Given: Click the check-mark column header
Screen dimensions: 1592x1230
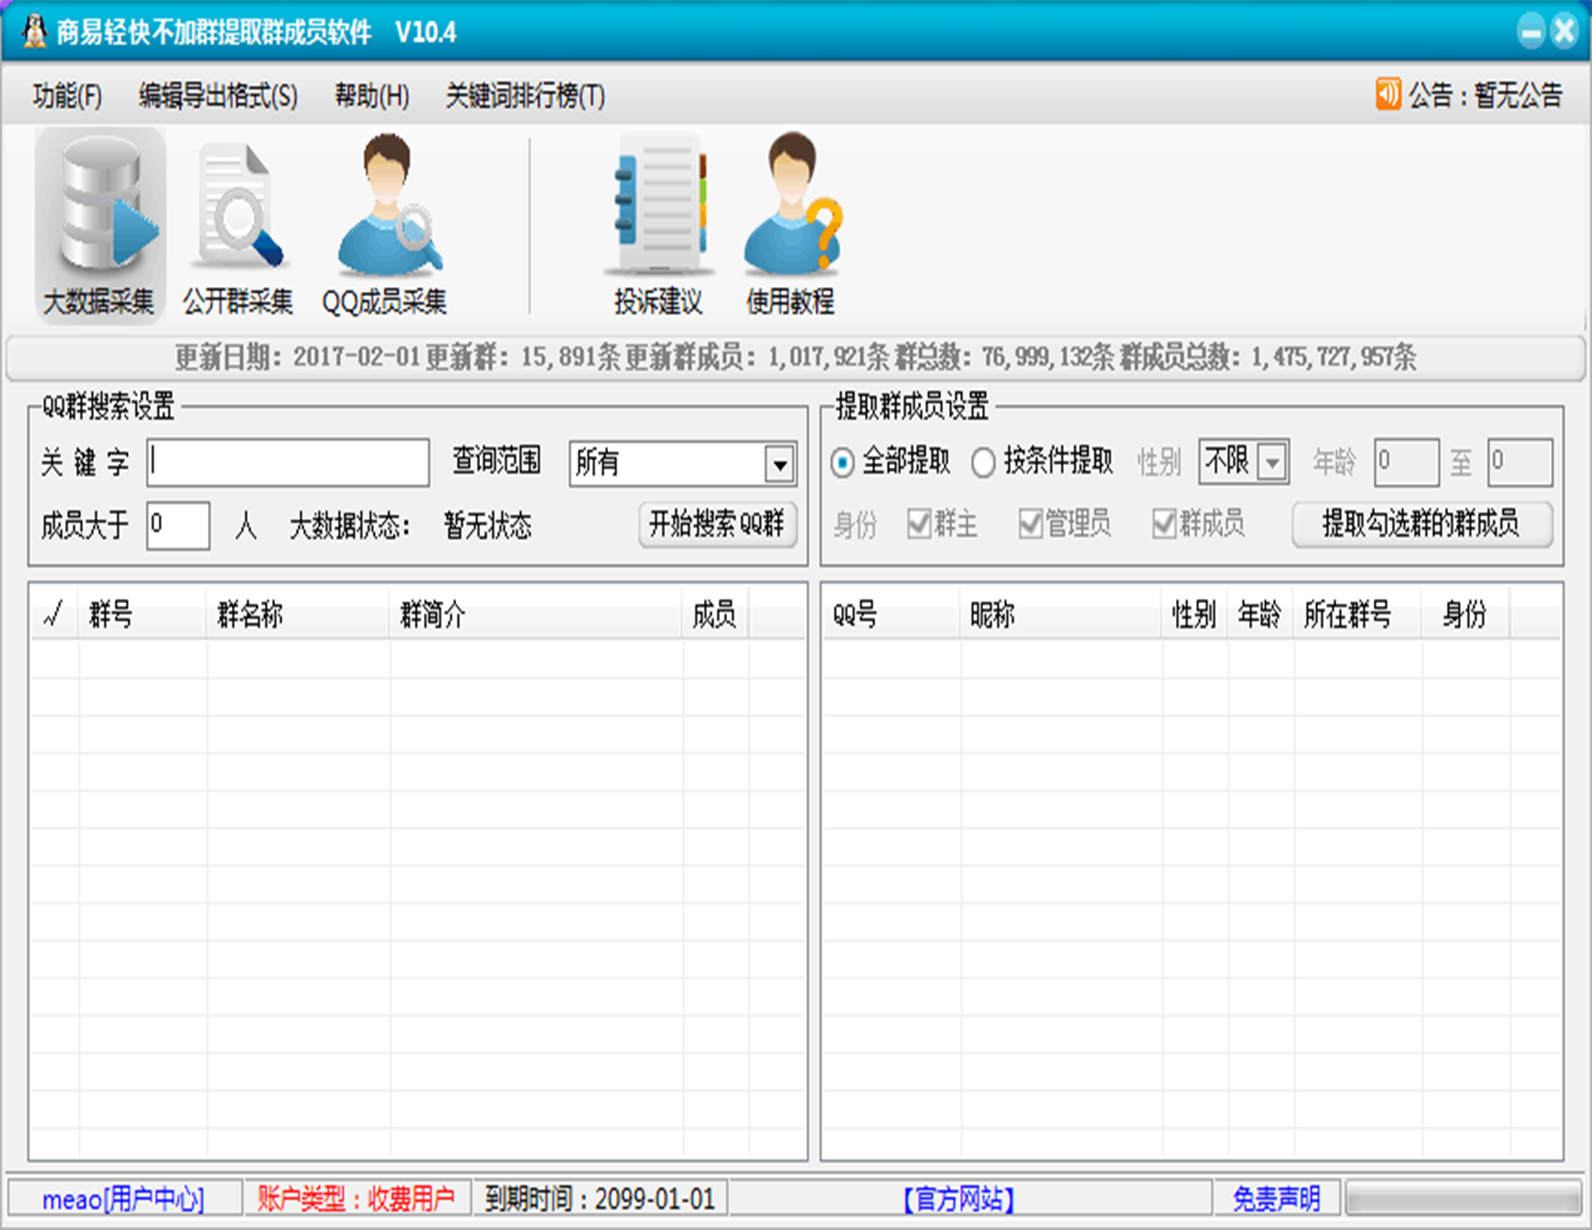Looking at the screenshot, I should pos(54,614).
